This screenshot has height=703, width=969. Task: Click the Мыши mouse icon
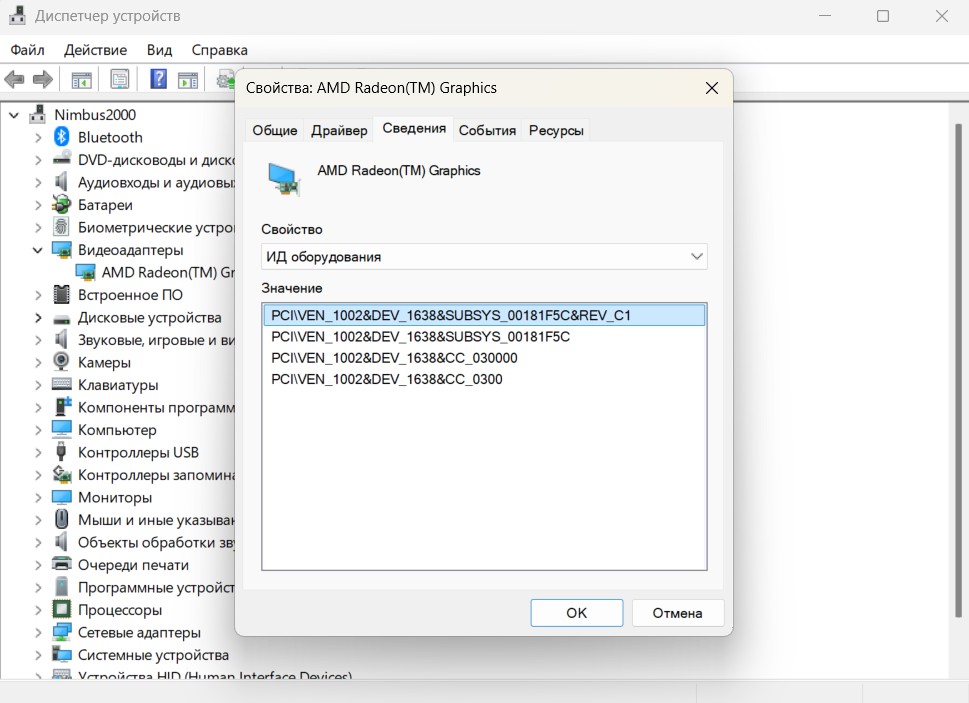pos(61,520)
